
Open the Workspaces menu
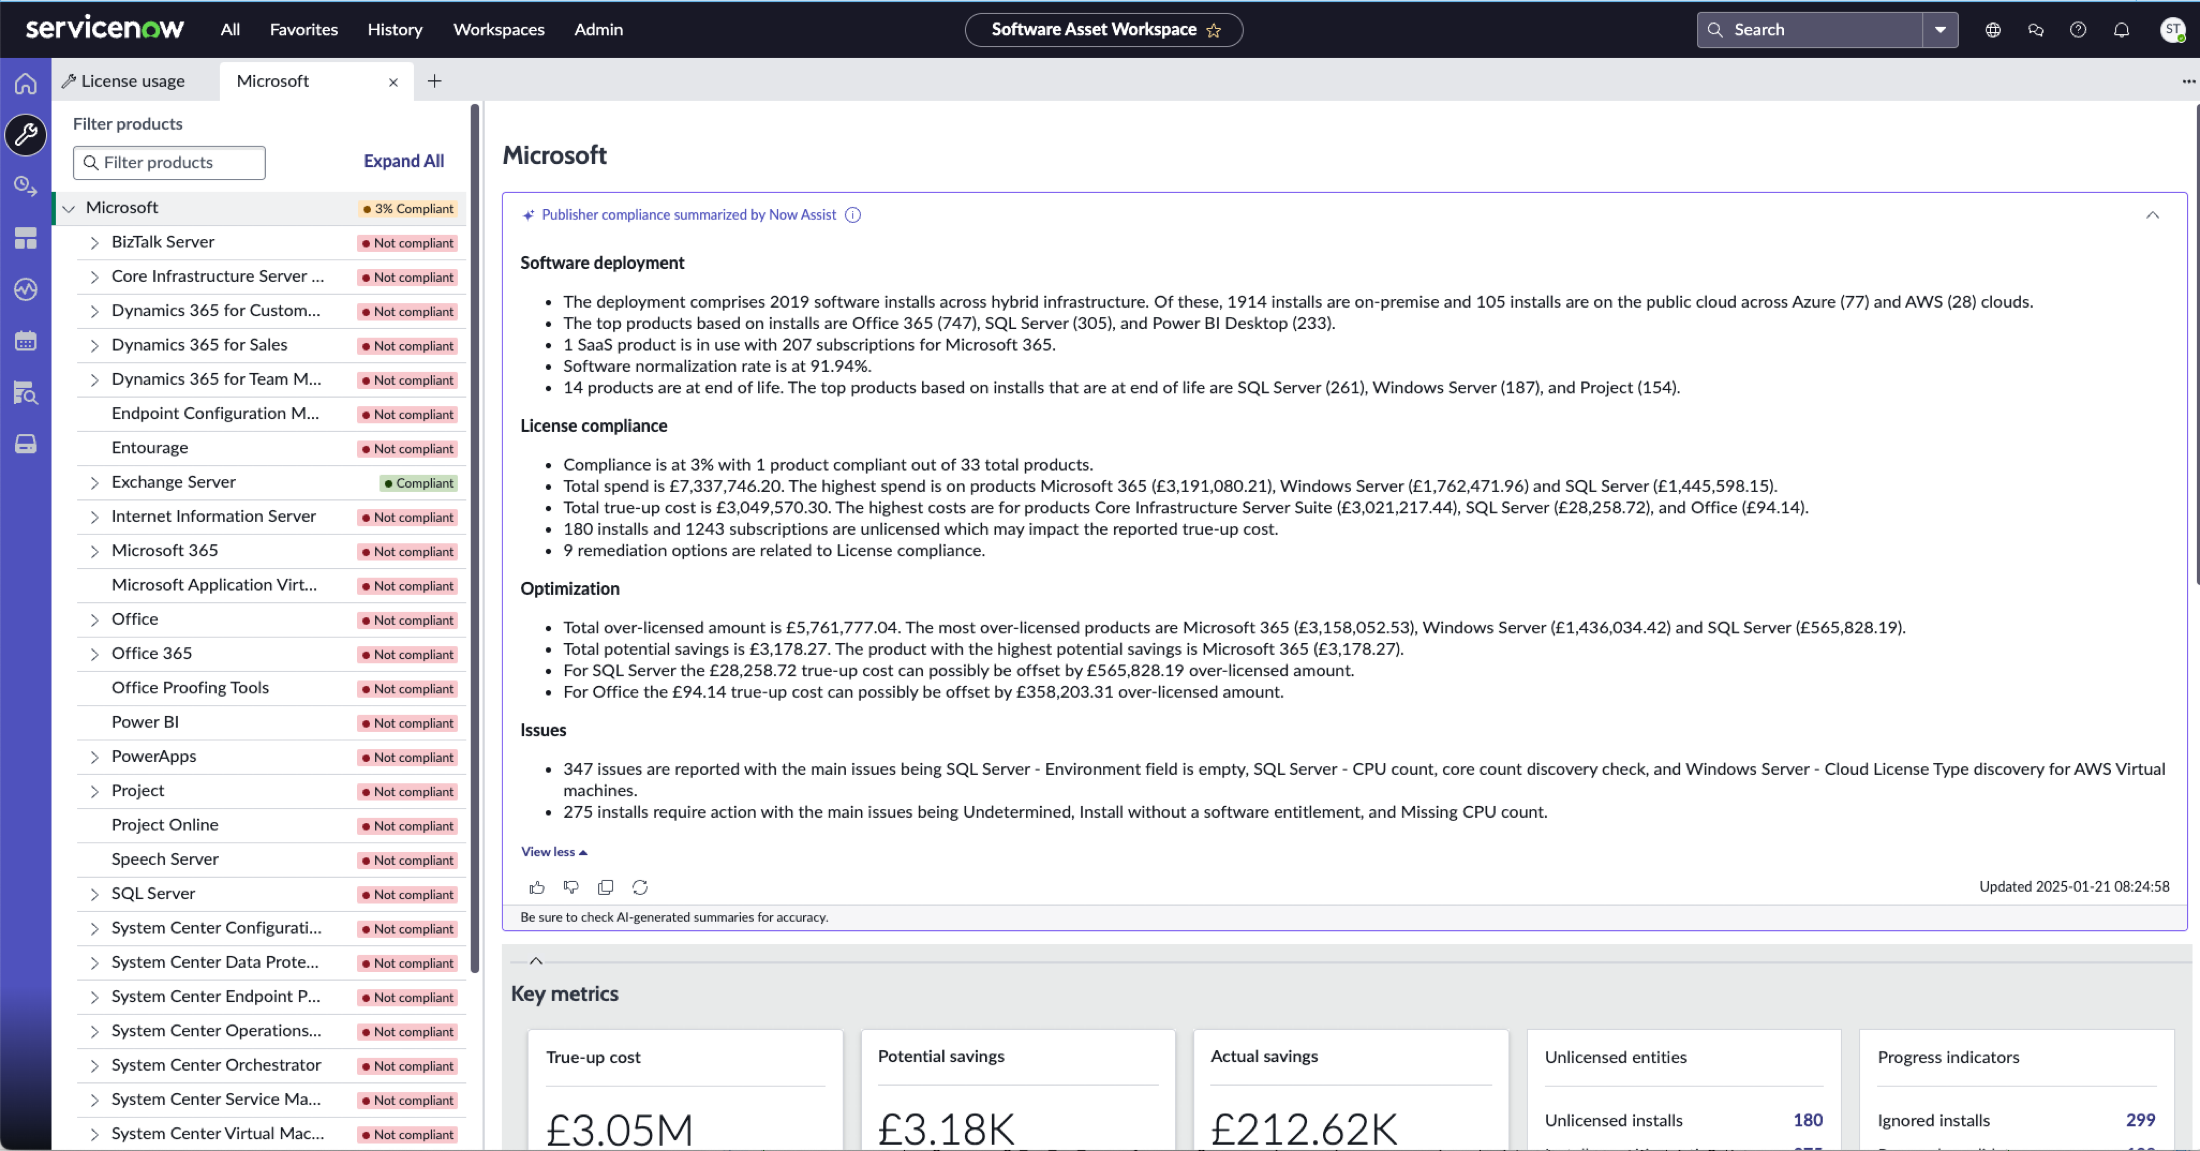[499, 29]
